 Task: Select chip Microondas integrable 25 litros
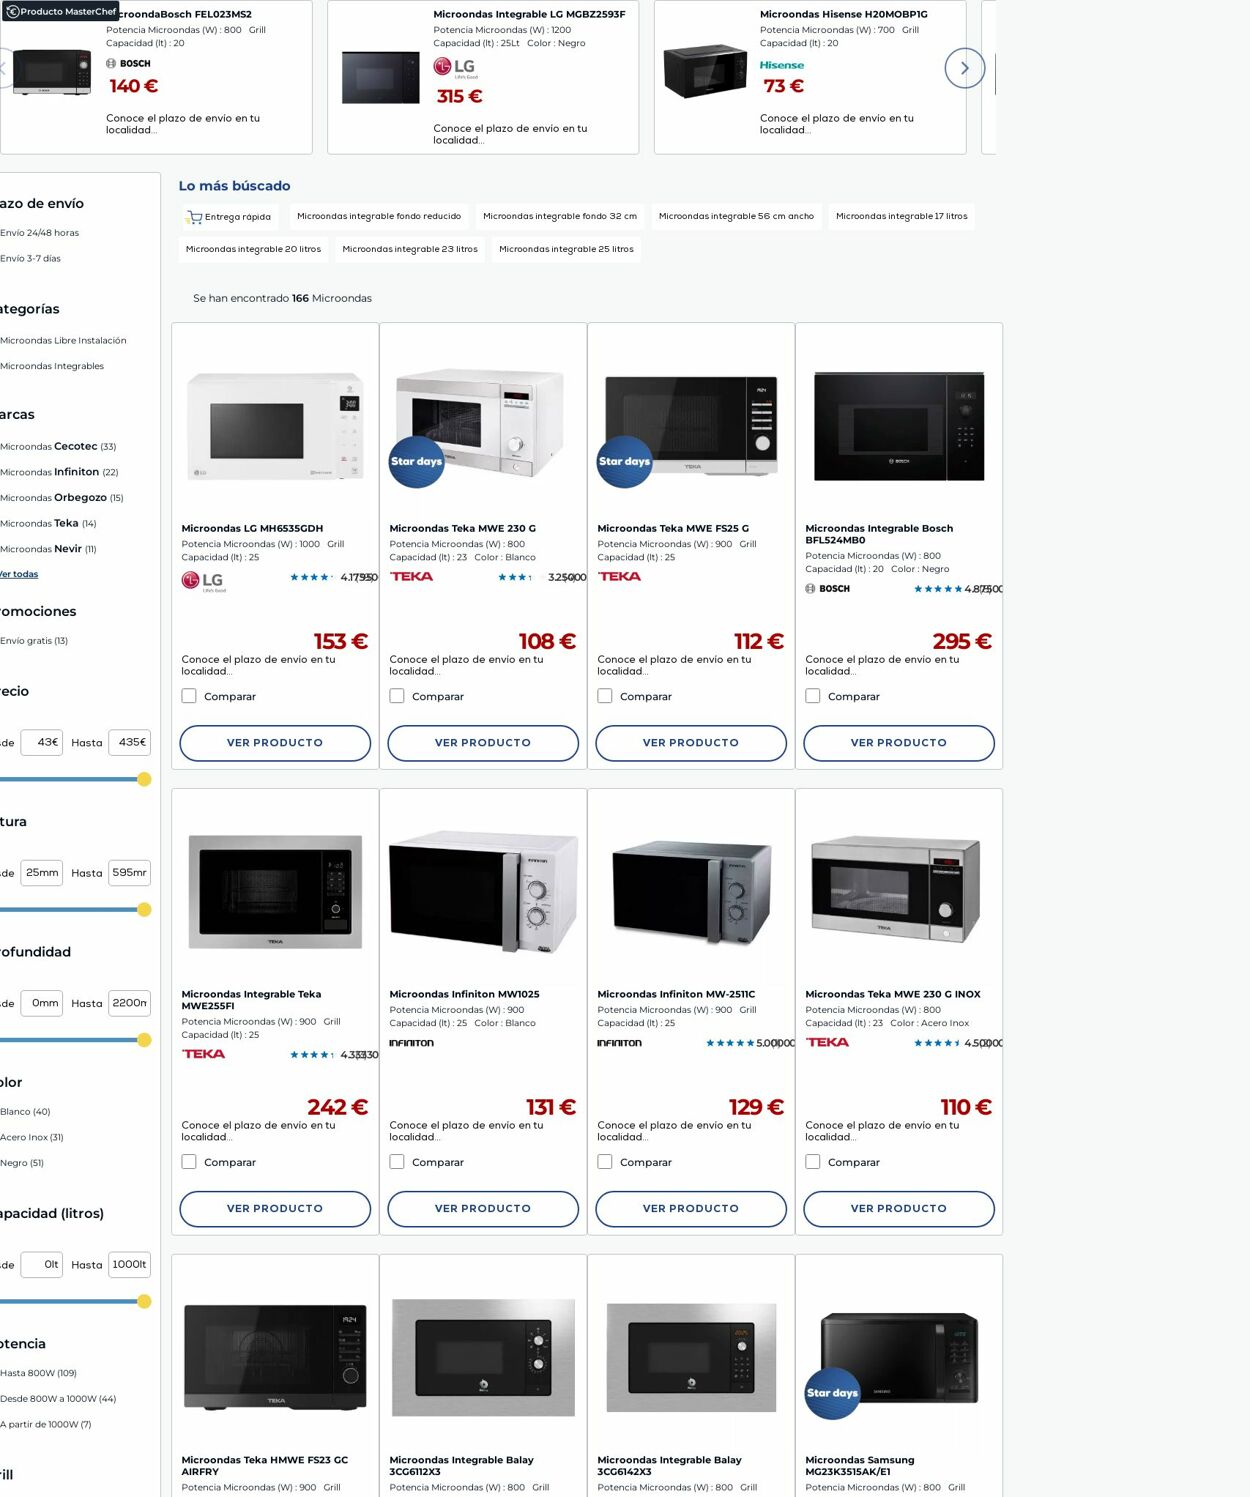pos(566,249)
